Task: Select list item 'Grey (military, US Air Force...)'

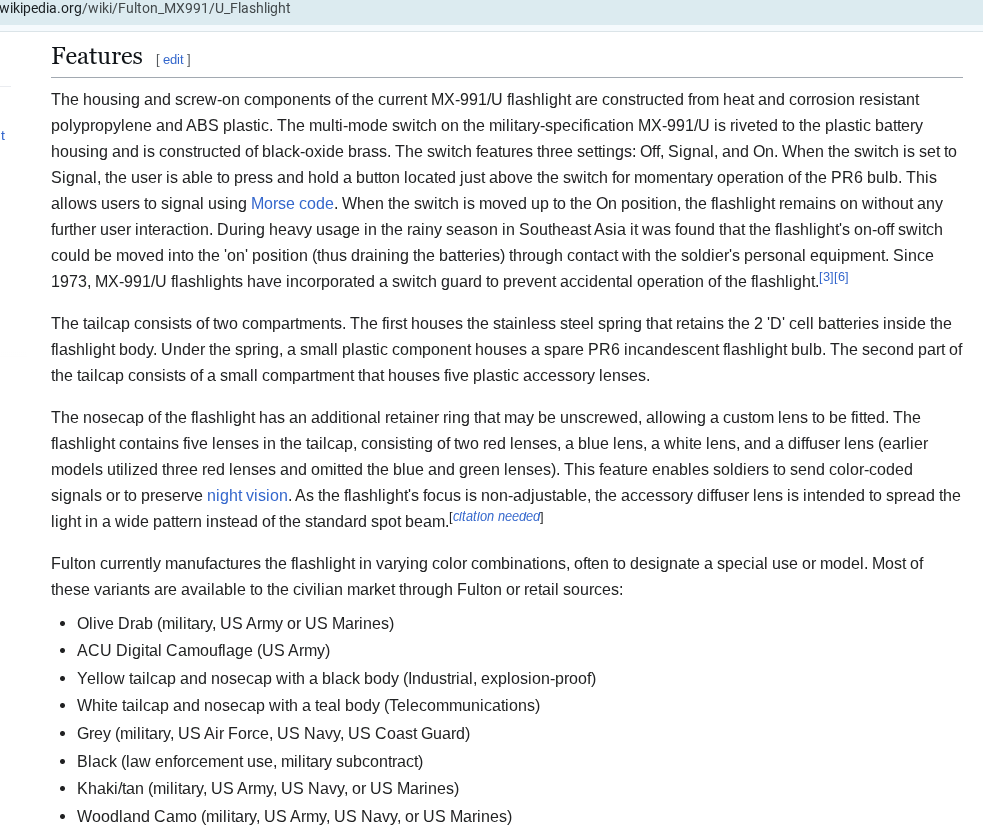Action: [273, 734]
